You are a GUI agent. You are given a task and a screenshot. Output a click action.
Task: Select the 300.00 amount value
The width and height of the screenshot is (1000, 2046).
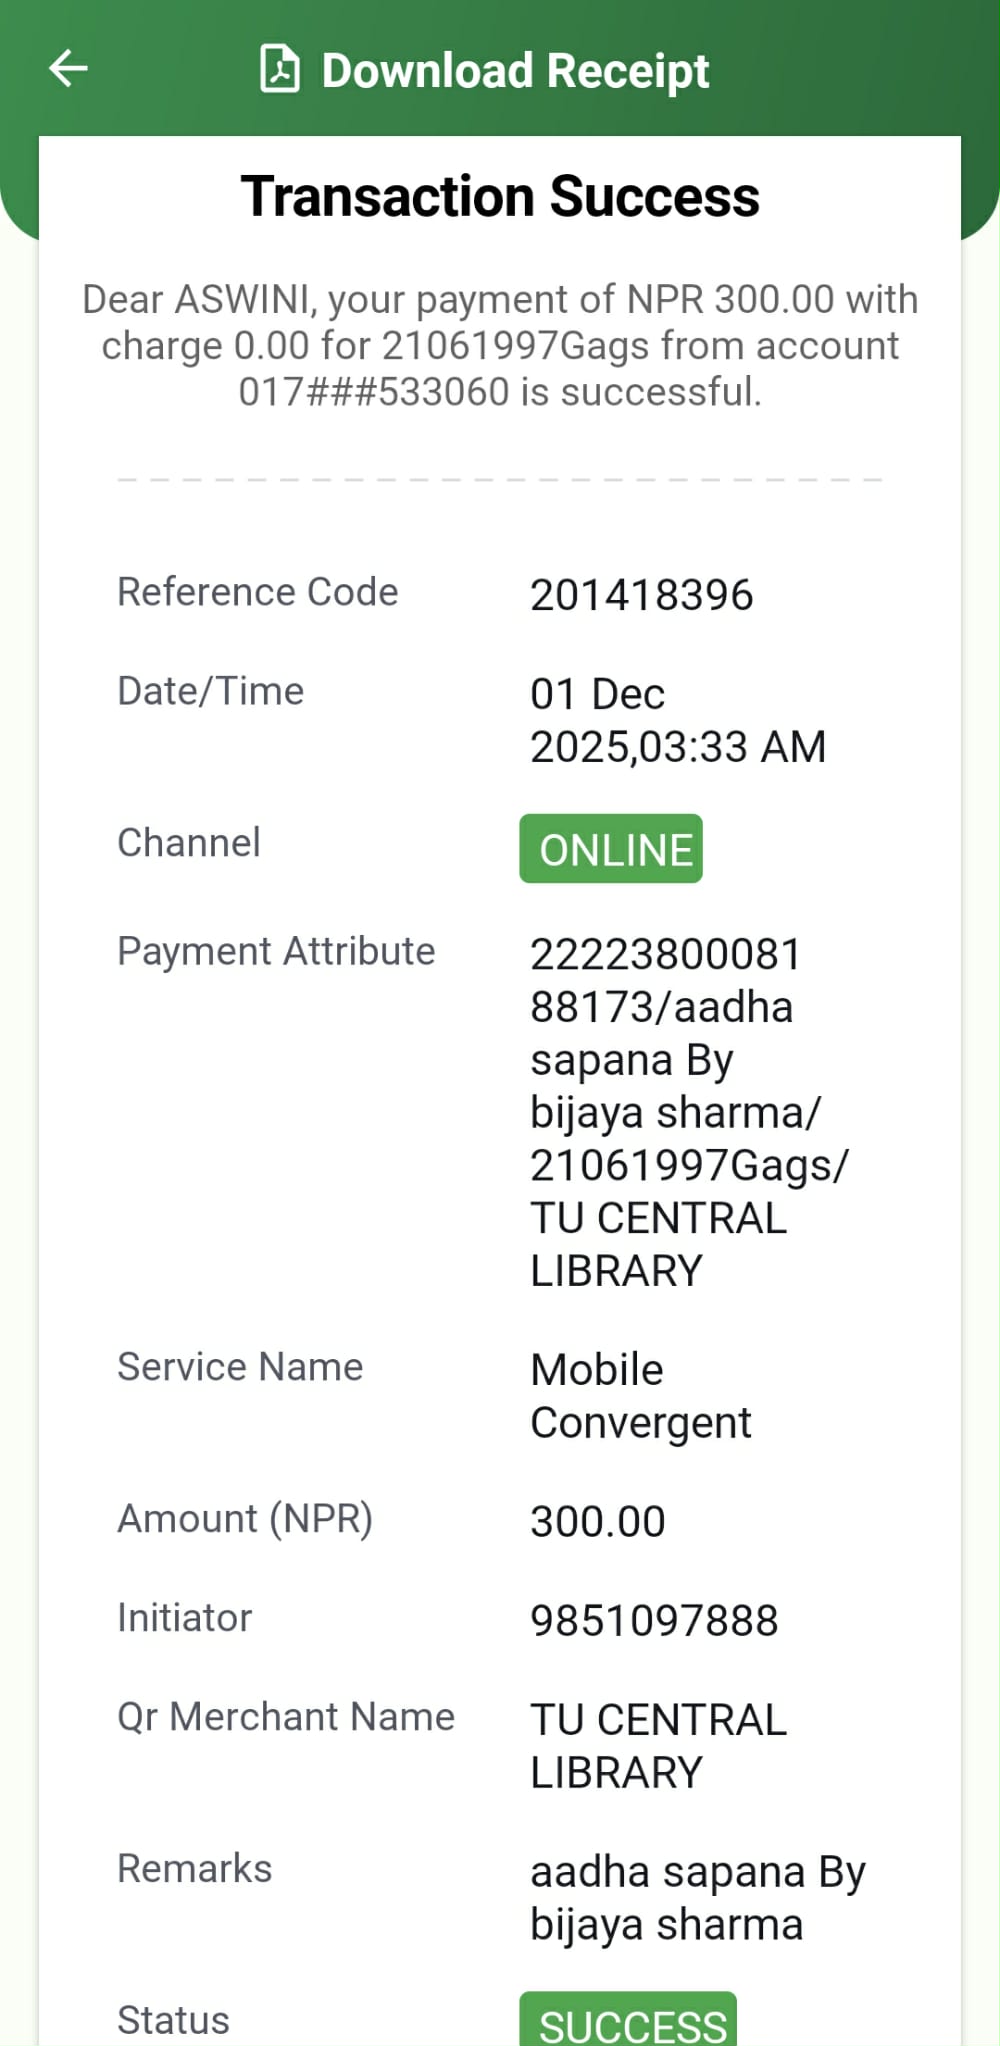pyautogui.click(x=597, y=1522)
